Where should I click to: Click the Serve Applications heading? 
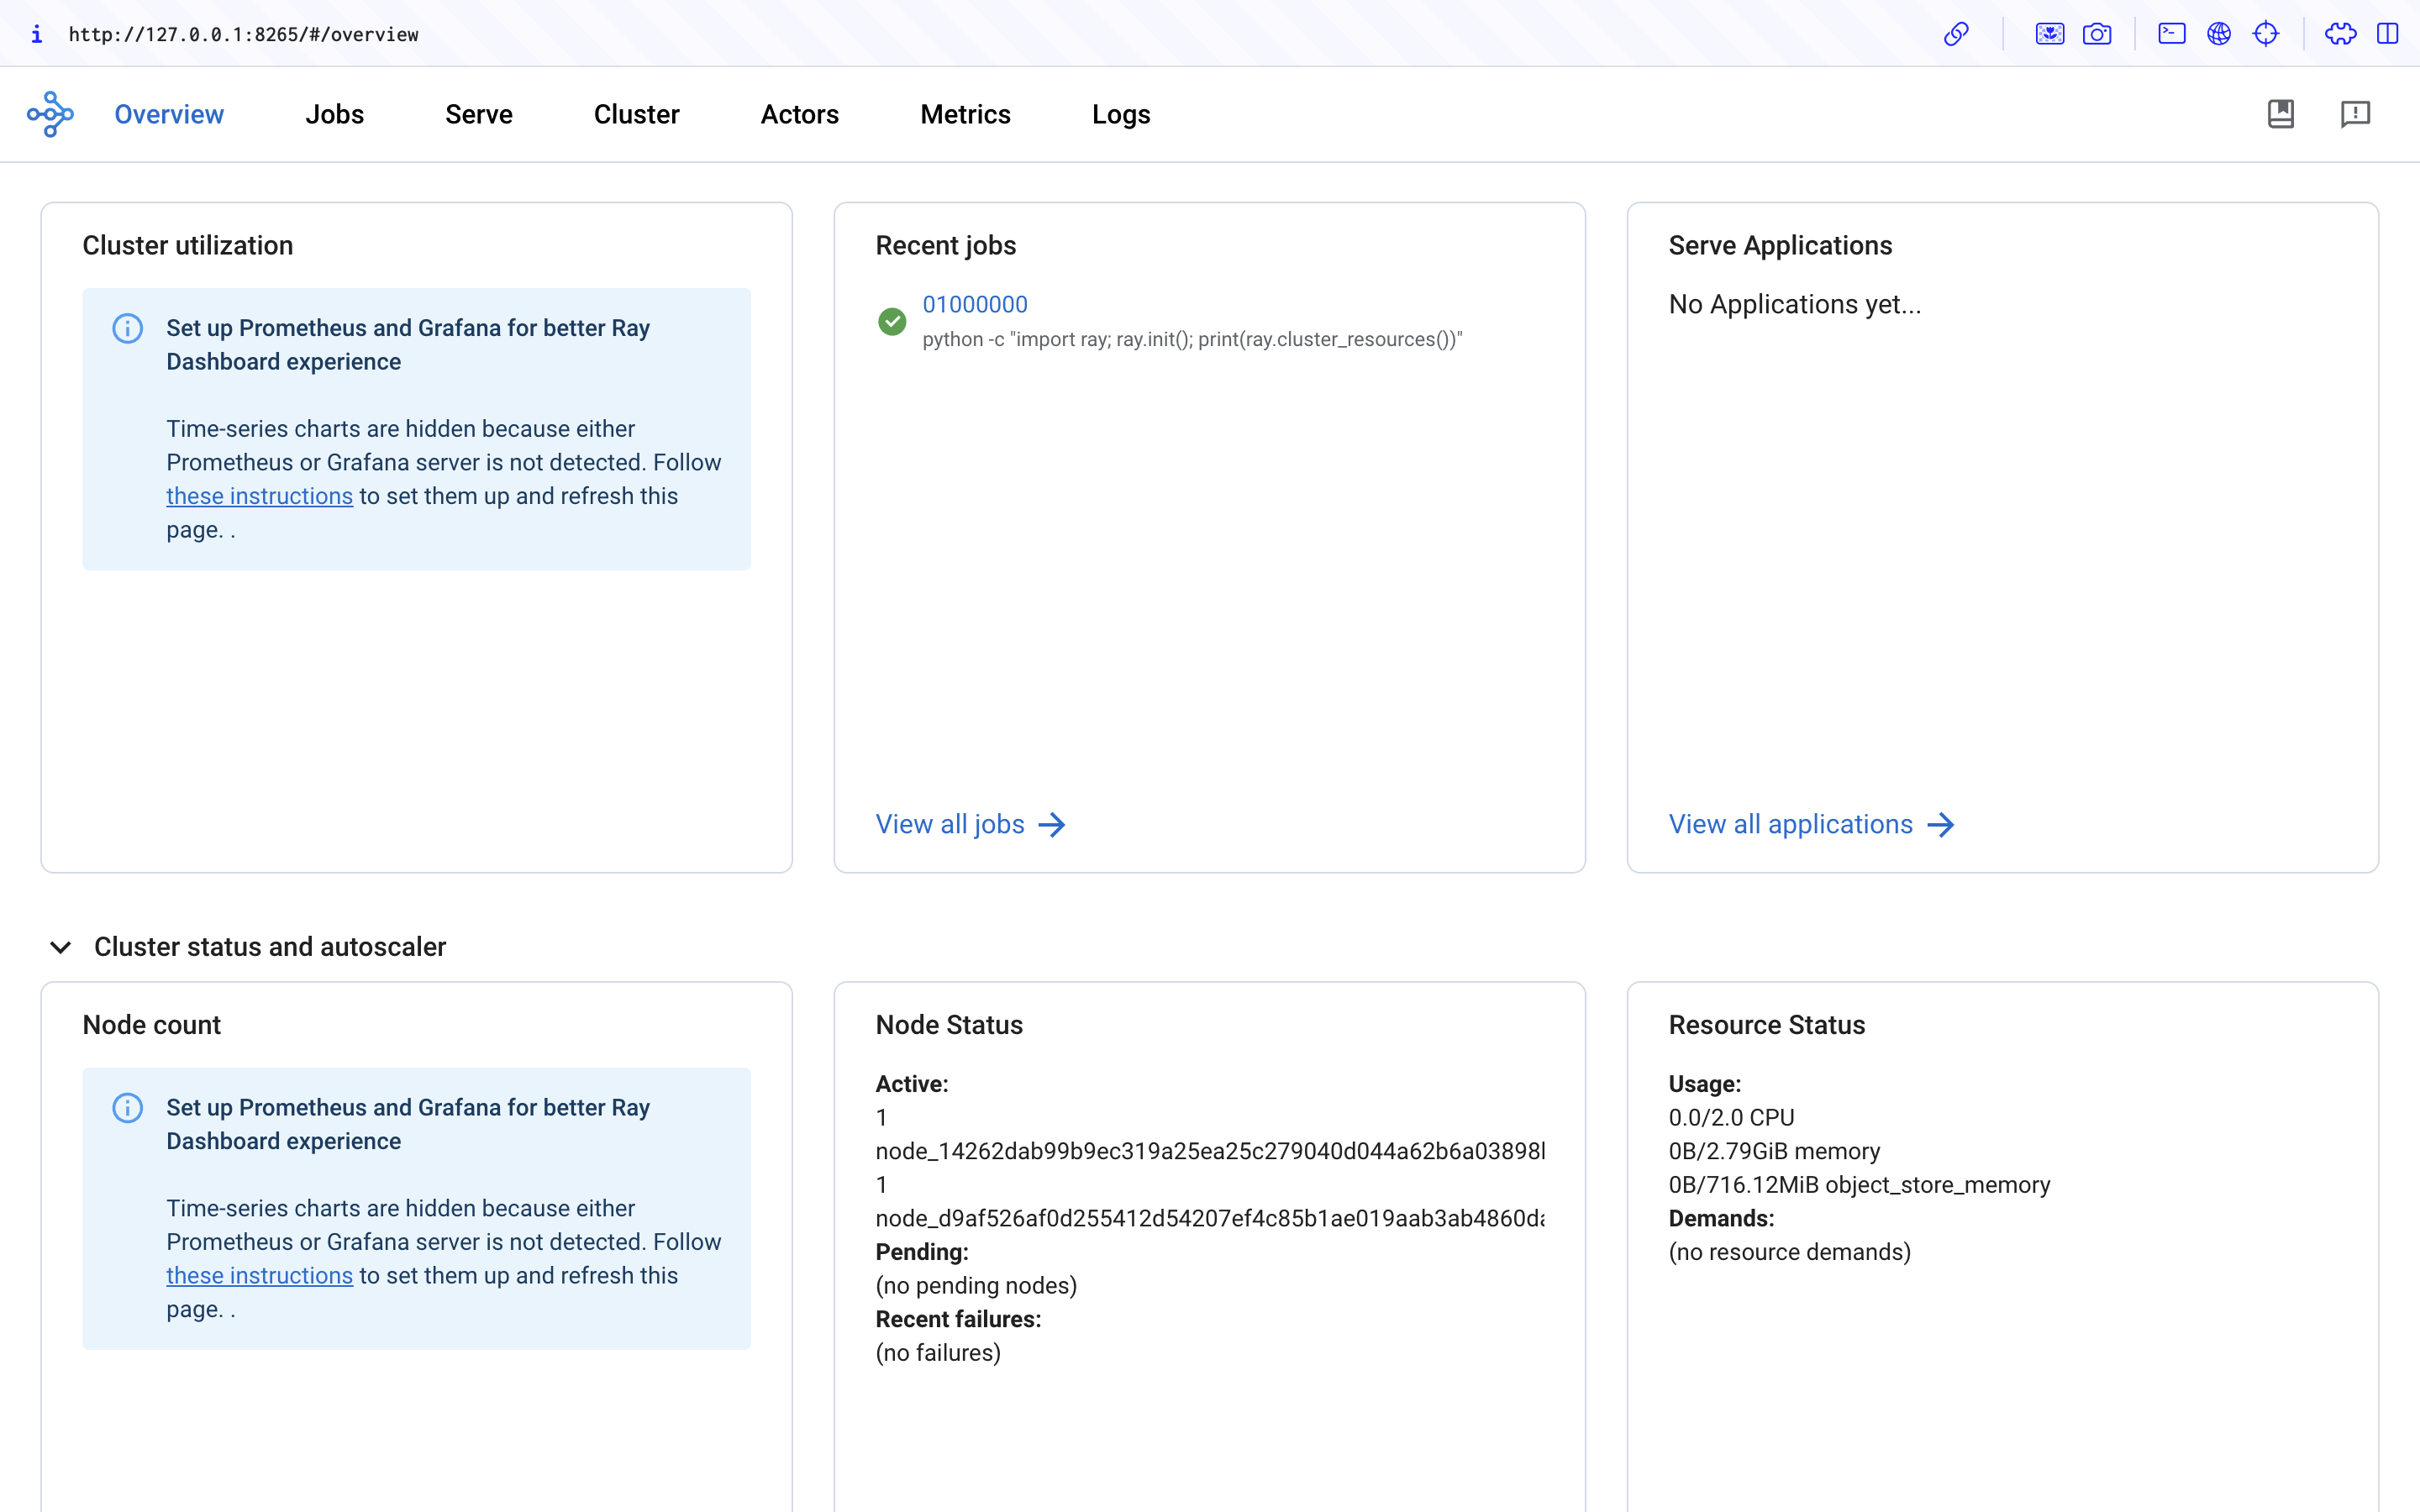coord(1780,245)
